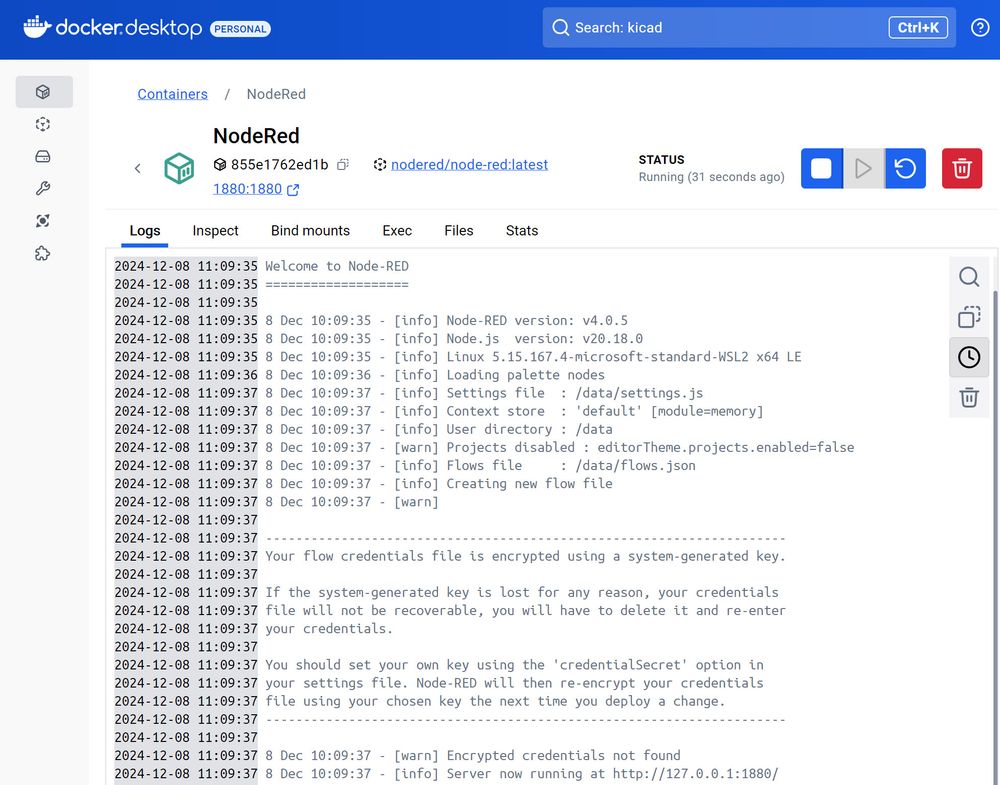Restart the NodeRed container

pos(905,168)
